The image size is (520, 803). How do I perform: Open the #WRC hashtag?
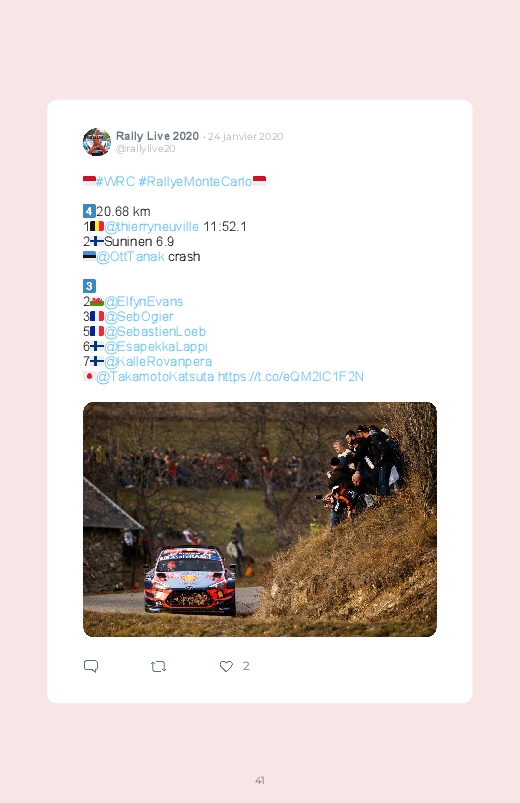(115, 181)
